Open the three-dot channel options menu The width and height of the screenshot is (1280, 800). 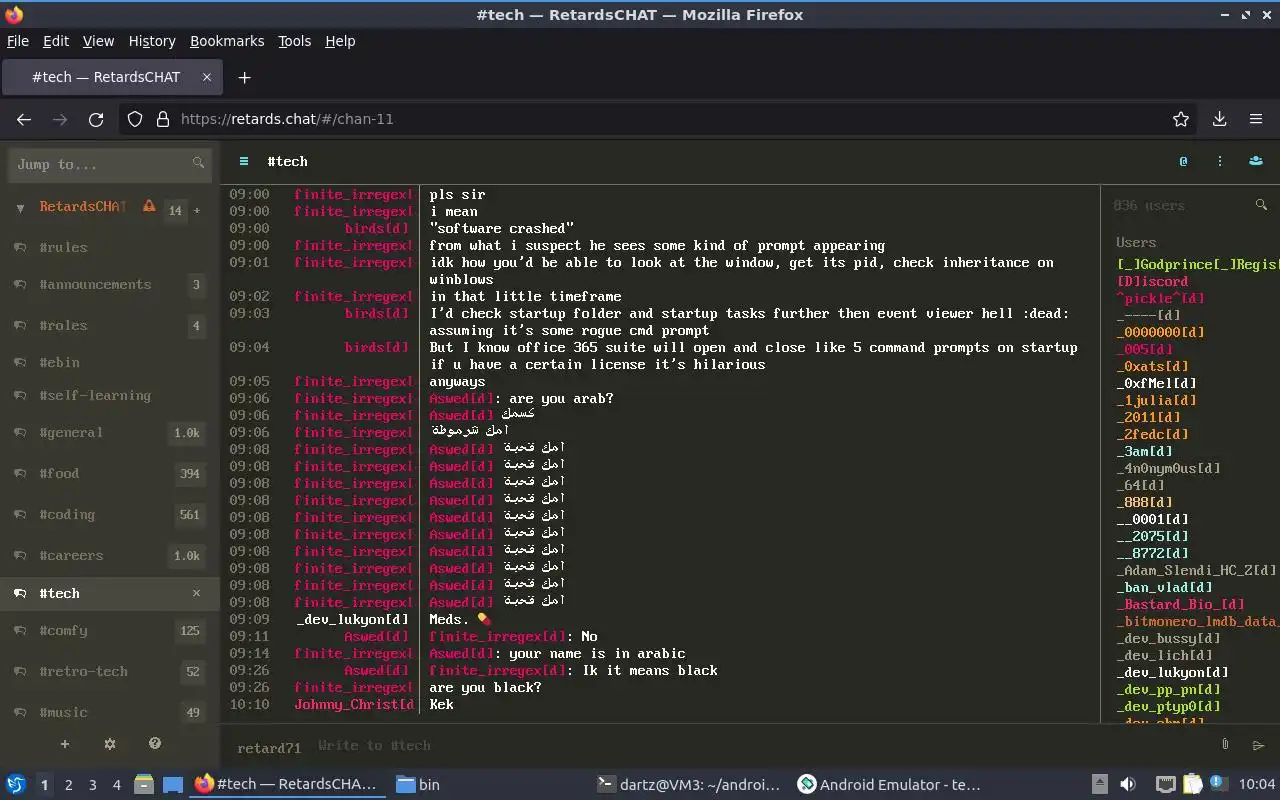1220,161
